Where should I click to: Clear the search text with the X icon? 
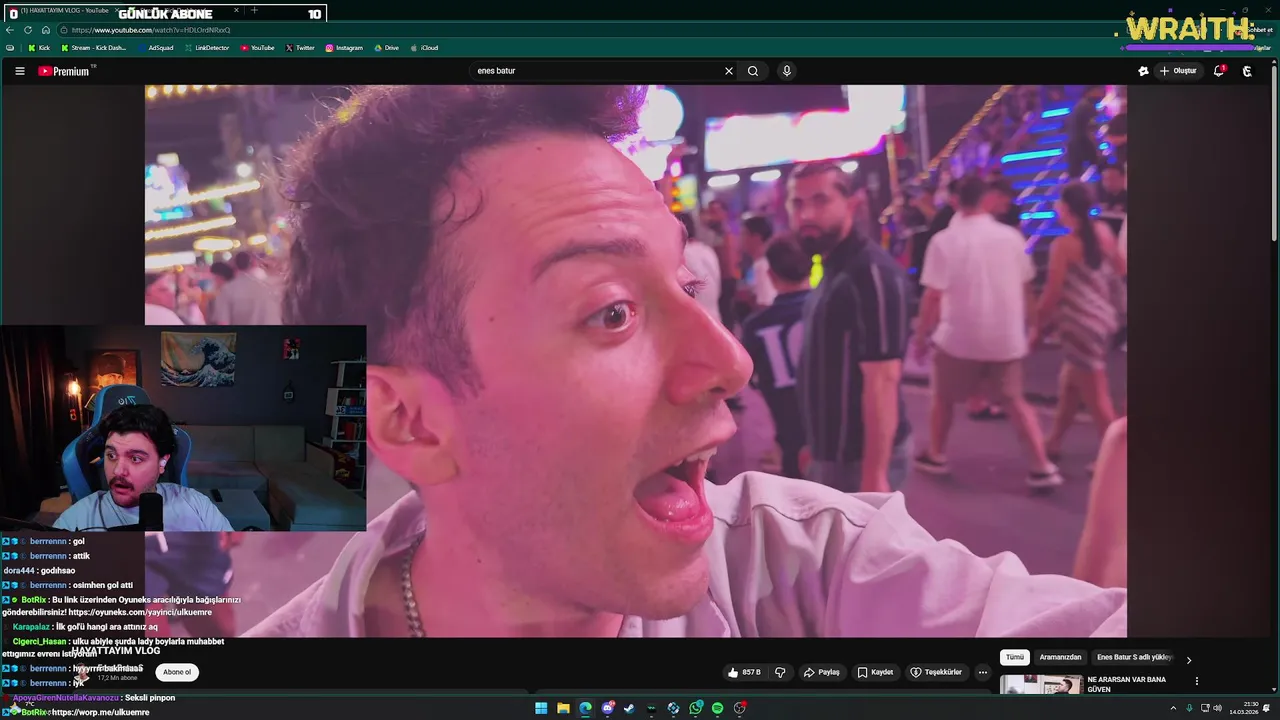click(729, 71)
